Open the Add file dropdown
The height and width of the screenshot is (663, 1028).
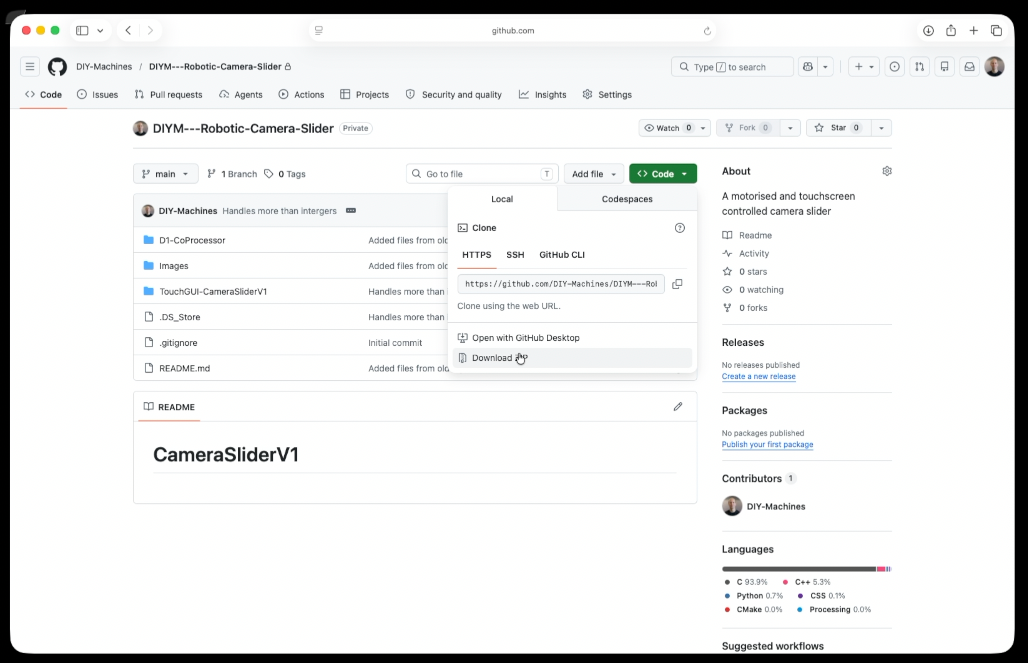[x=593, y=174]
